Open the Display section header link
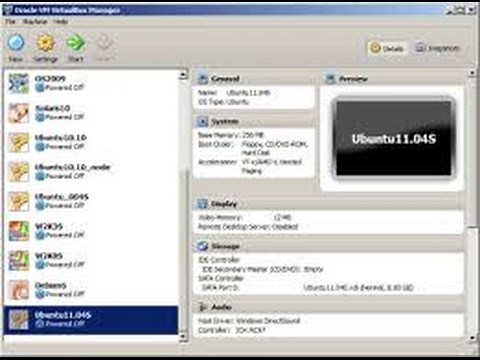The width and height of the screenshot is (480, 360). click(224, 204)
